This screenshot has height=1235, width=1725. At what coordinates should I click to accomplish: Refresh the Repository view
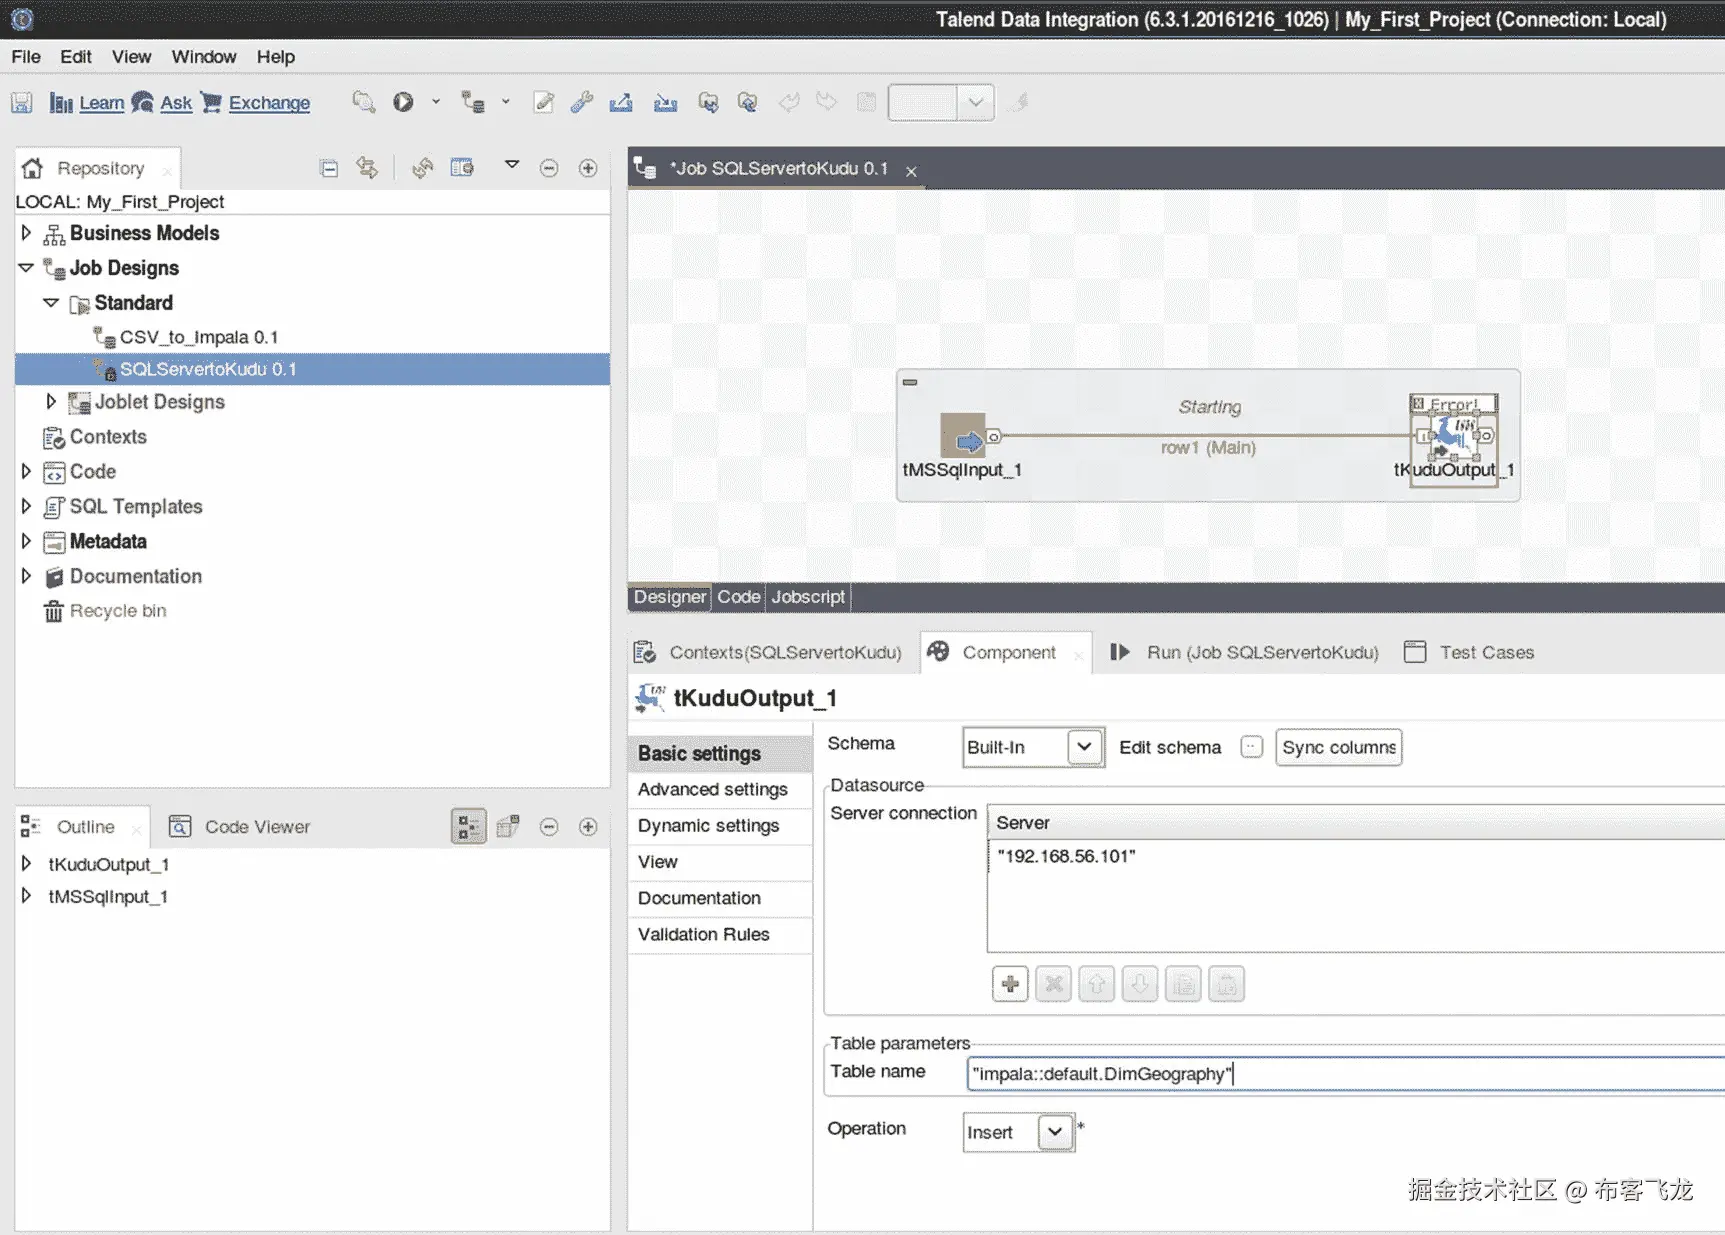click(x=422, y=168)
